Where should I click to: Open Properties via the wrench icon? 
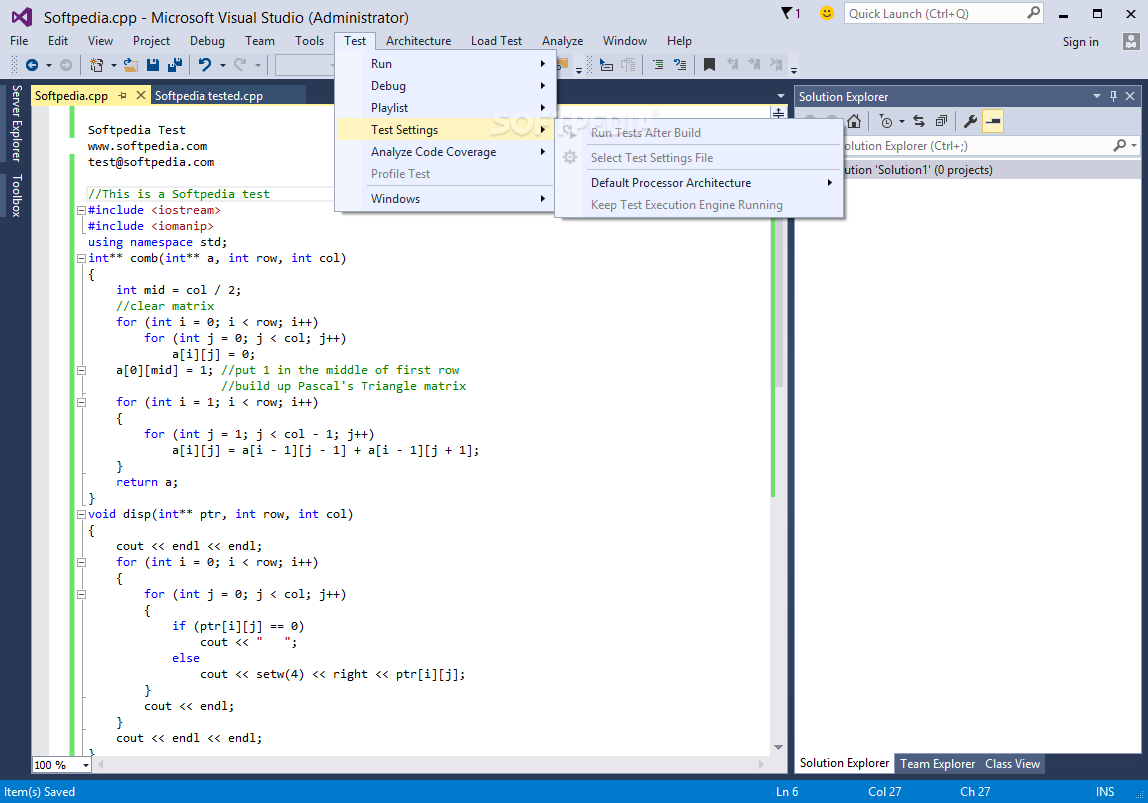click(971, 122)
